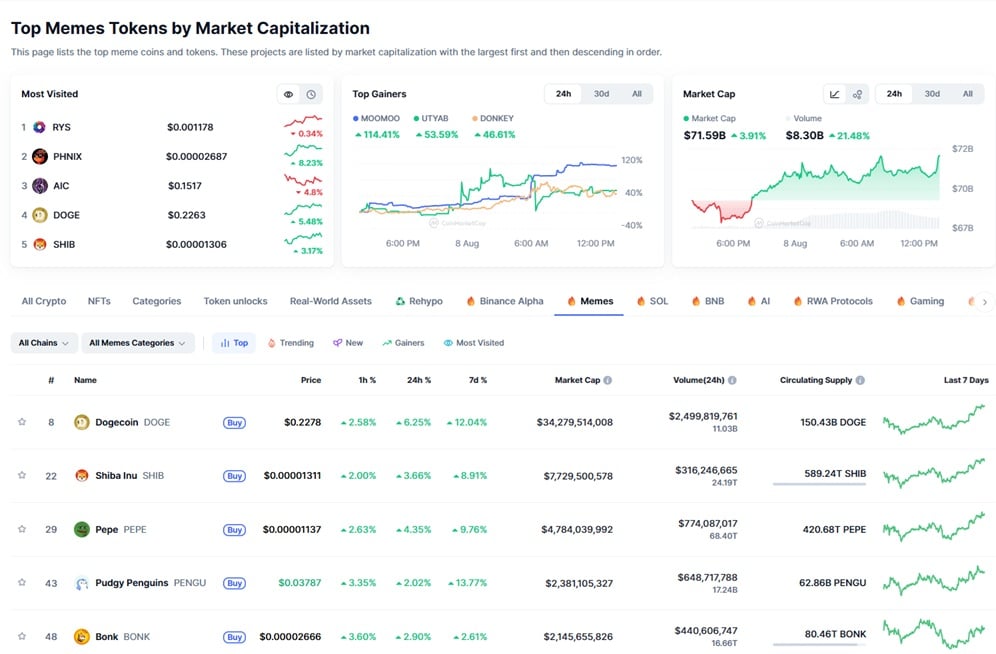The width and height of the screenshot is (996, 654).
Task: Click Buy button for Shiba Inu
Action: (234, 476)
